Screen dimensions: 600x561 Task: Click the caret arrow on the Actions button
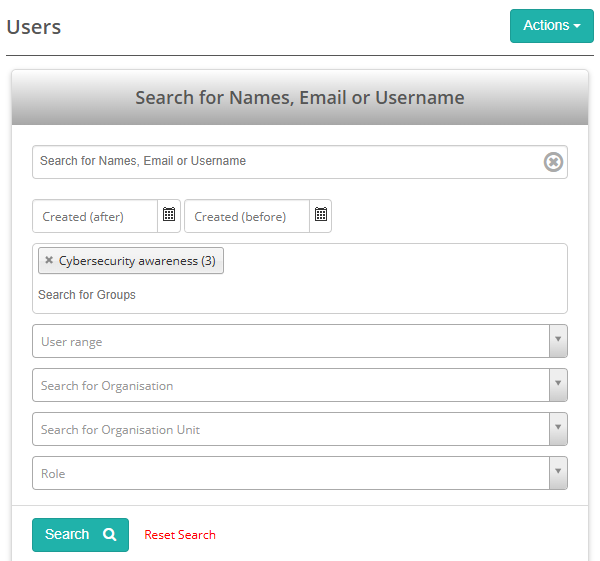[577, 27]
